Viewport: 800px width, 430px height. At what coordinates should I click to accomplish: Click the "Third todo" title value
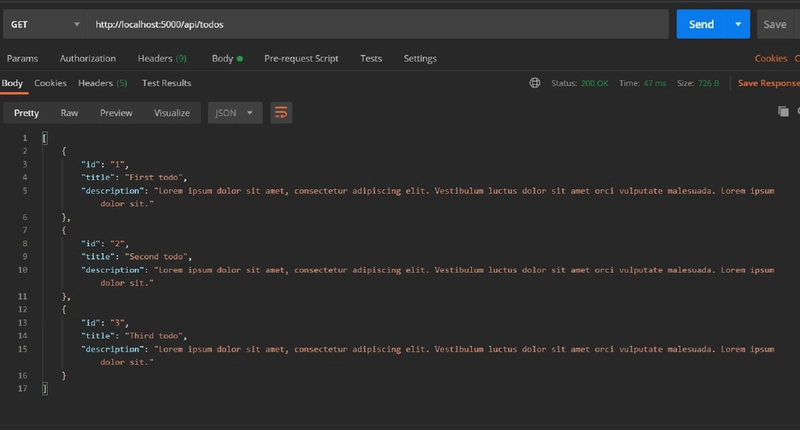(x=156, y=336)
